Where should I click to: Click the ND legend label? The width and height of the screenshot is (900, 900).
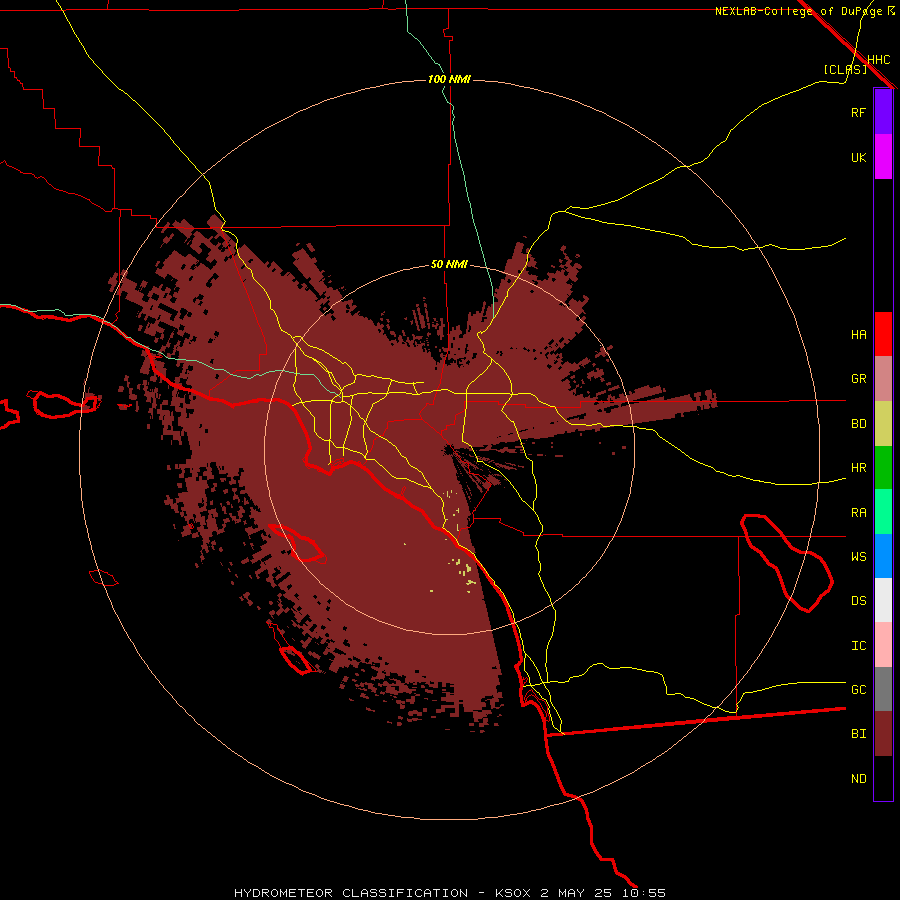pyautogui.click(x=858, y=779)
